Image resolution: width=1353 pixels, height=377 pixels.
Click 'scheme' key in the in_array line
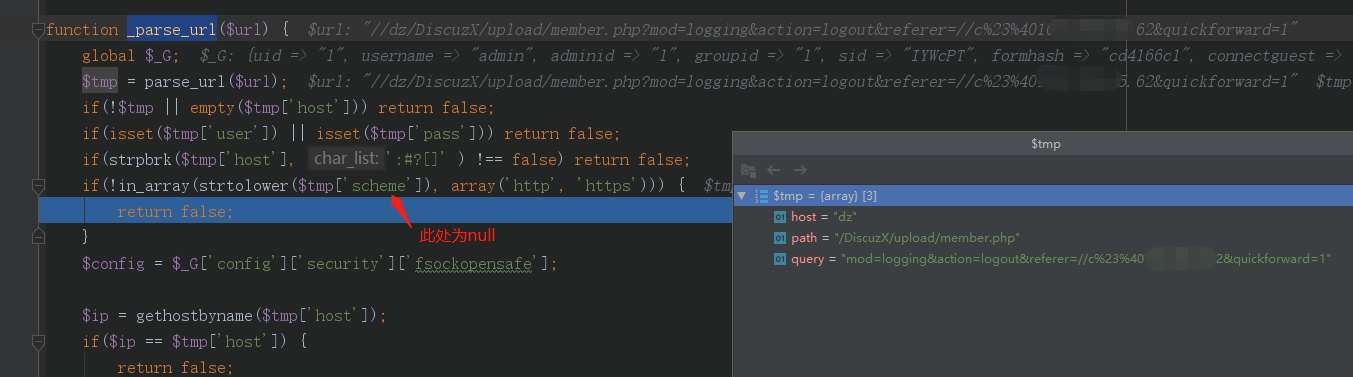point(380,186)
